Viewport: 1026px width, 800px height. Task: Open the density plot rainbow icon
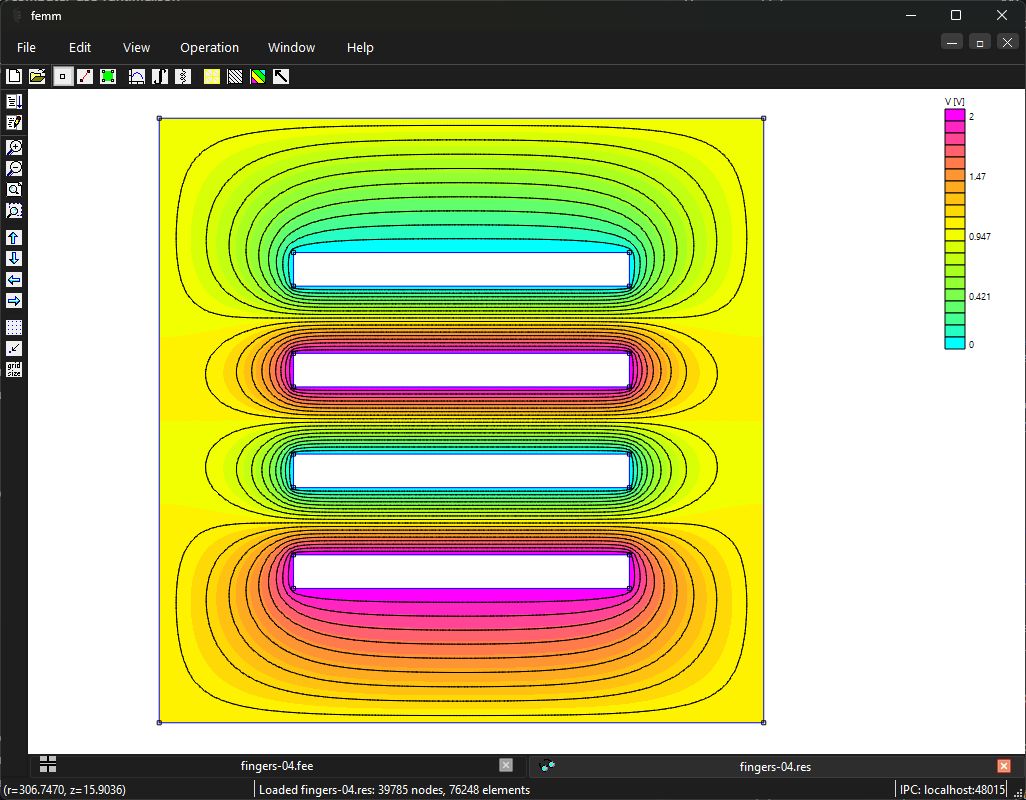pyautogui.click(x=258, y=77)
